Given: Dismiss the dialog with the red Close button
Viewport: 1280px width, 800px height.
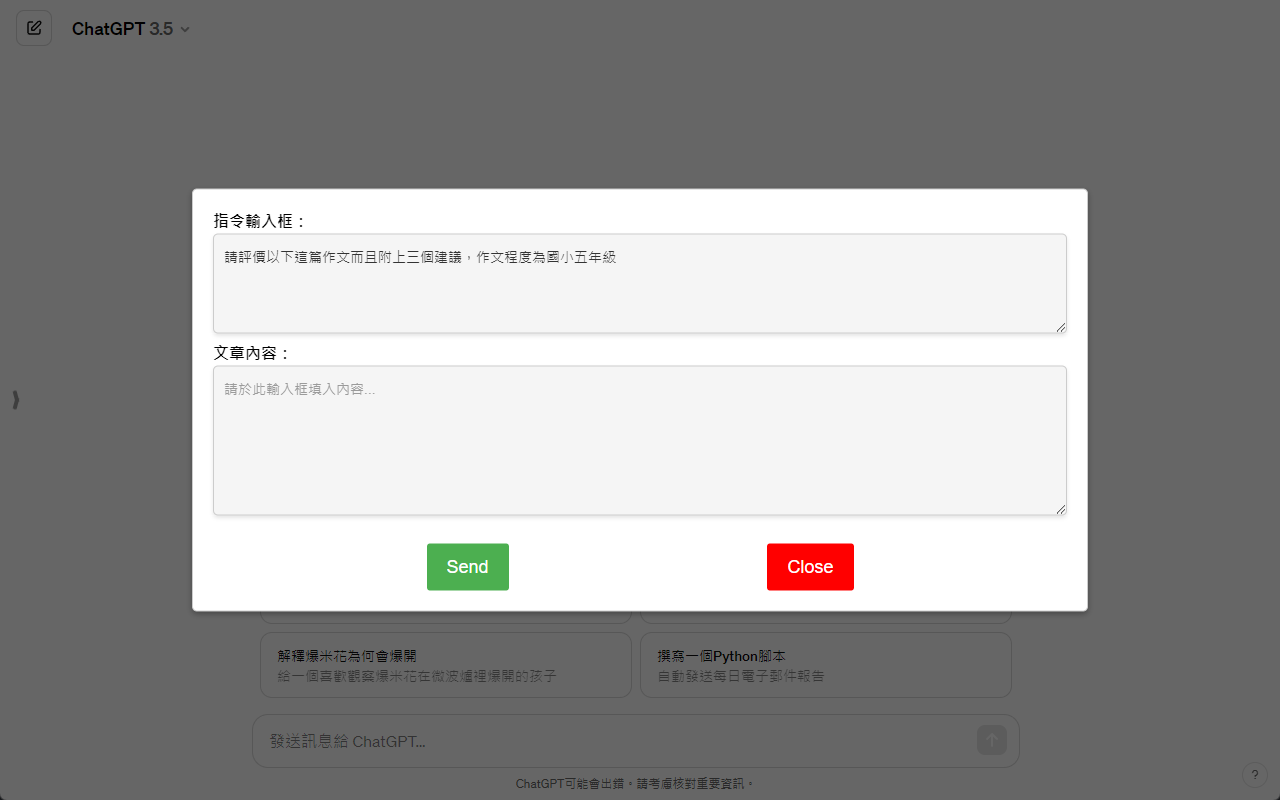Looking at the screenshot, I should click(x=810, y=566).
